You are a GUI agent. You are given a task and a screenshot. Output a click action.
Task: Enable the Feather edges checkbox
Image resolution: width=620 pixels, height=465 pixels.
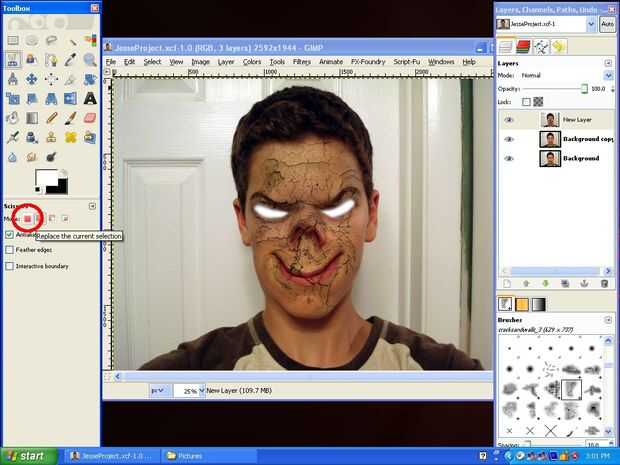tap(9, 250)
